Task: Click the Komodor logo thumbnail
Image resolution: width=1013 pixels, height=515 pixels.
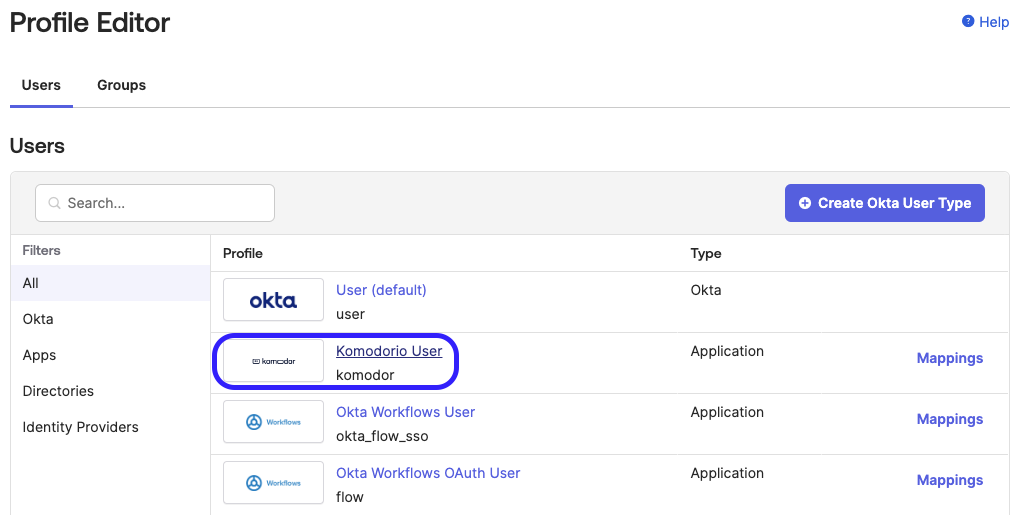Action: coord(273,361)
